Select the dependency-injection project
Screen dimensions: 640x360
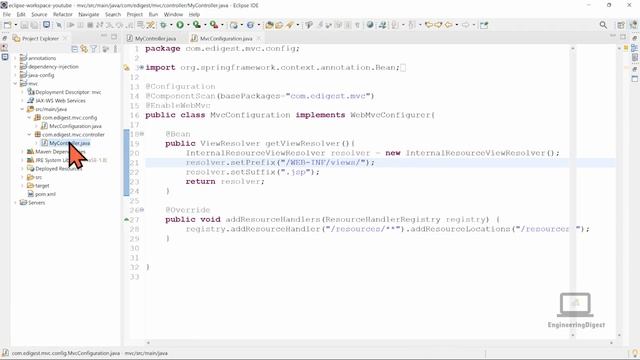(53, 67)
